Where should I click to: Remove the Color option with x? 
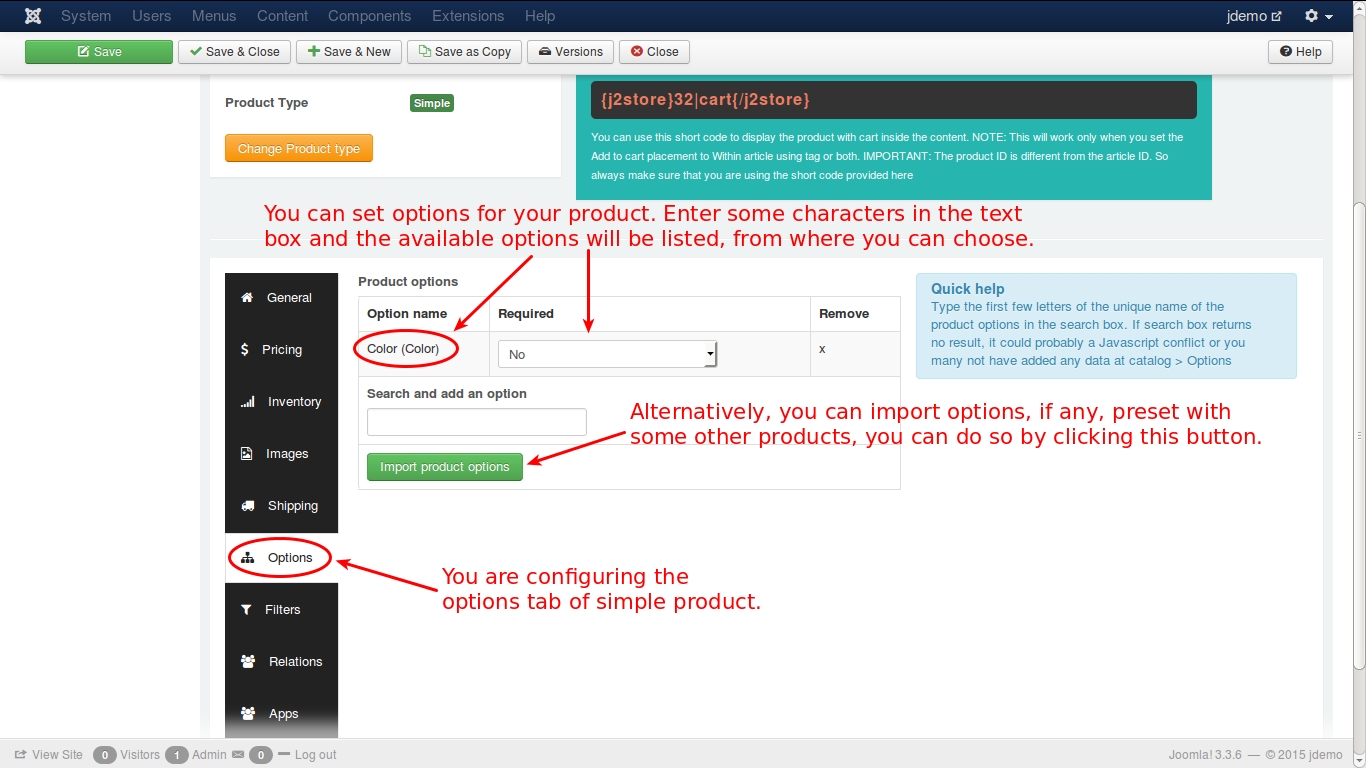click(822, 349)
